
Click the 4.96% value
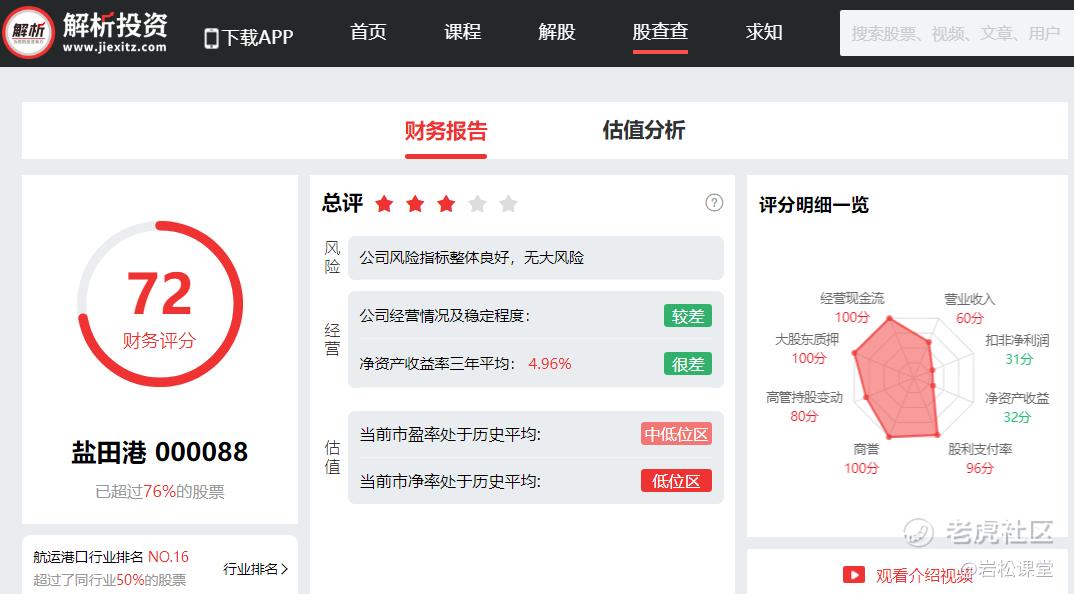[549, 364]
